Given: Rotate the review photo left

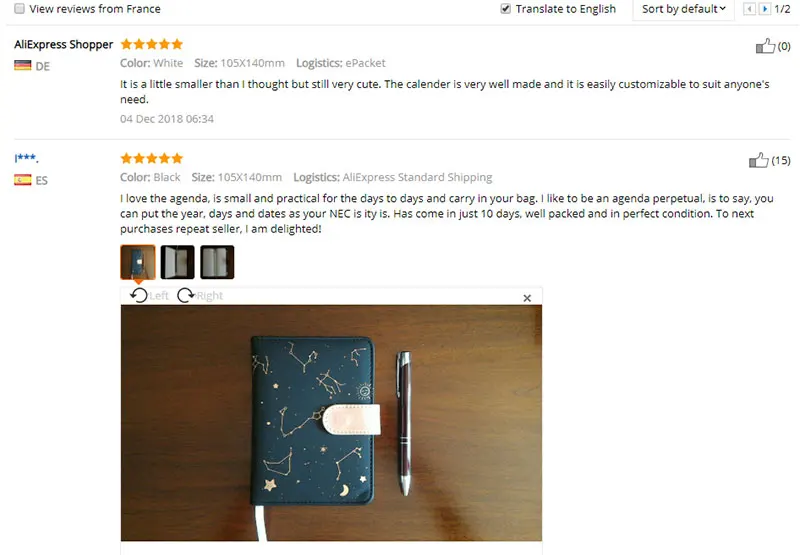Looking at the screenshot, I should click(139, 295).
